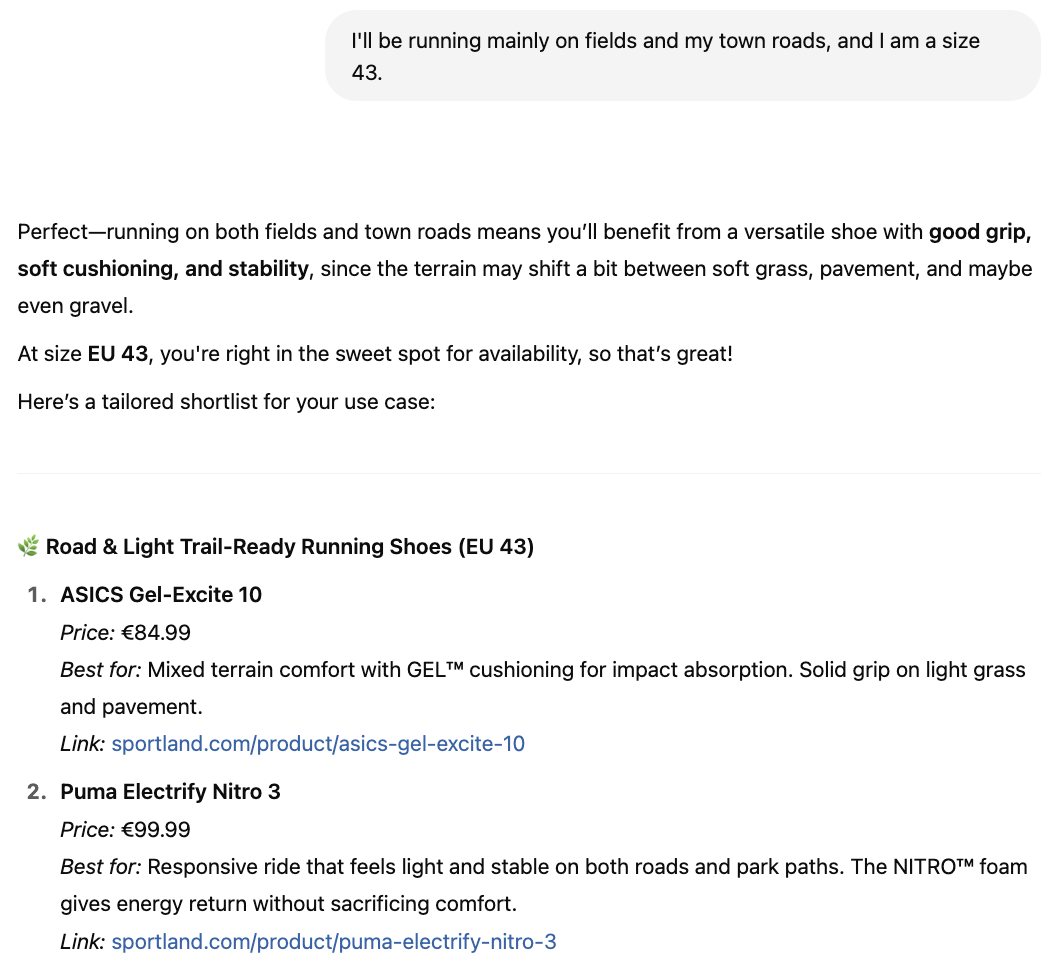Click the heading Road & Light Trail-Ready Running Shoes
This screenshot has width=1054, height=974.
(x=290, y=546)
